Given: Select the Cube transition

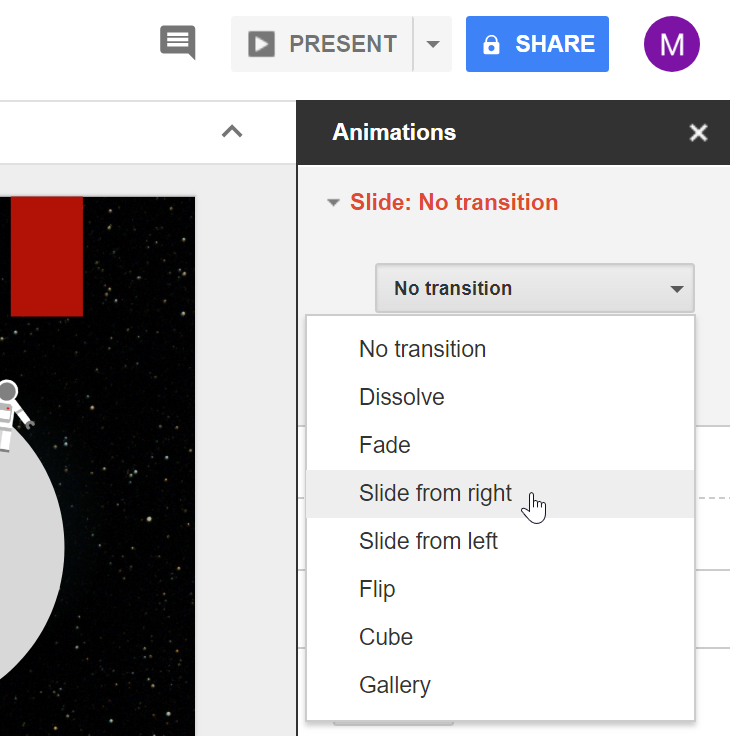Looking at the screenshot, I should (x=500, y=637).
